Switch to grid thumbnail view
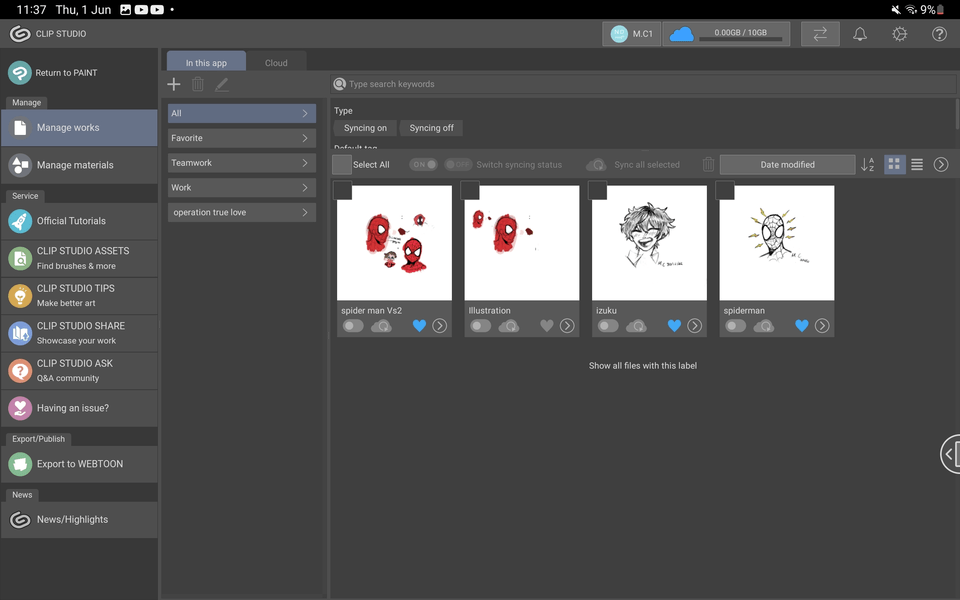The width and height of the screenshot is (960, 600). coord(894,165)
